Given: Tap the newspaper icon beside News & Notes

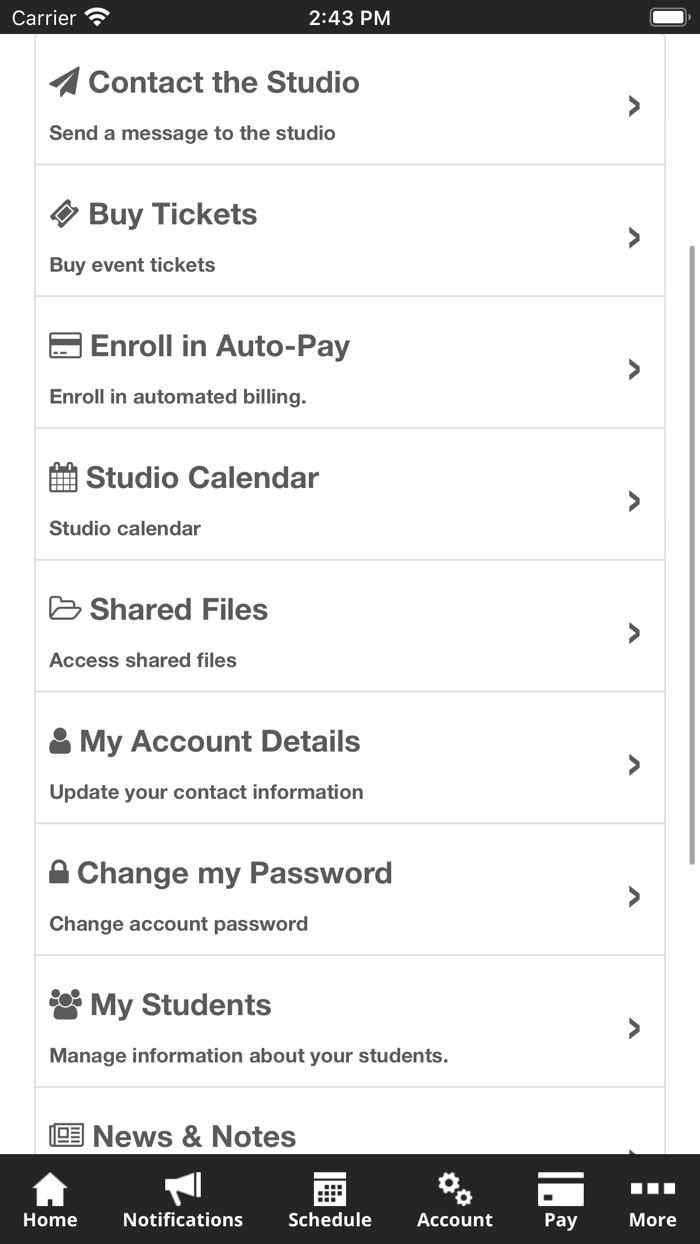Looking at the screenshot, I should (x=66, y=1136).
